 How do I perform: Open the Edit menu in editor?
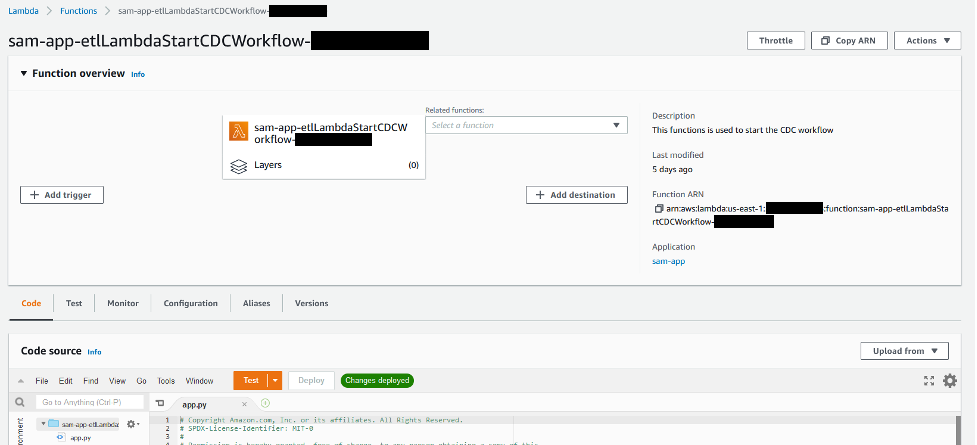[x=65, y=381]
